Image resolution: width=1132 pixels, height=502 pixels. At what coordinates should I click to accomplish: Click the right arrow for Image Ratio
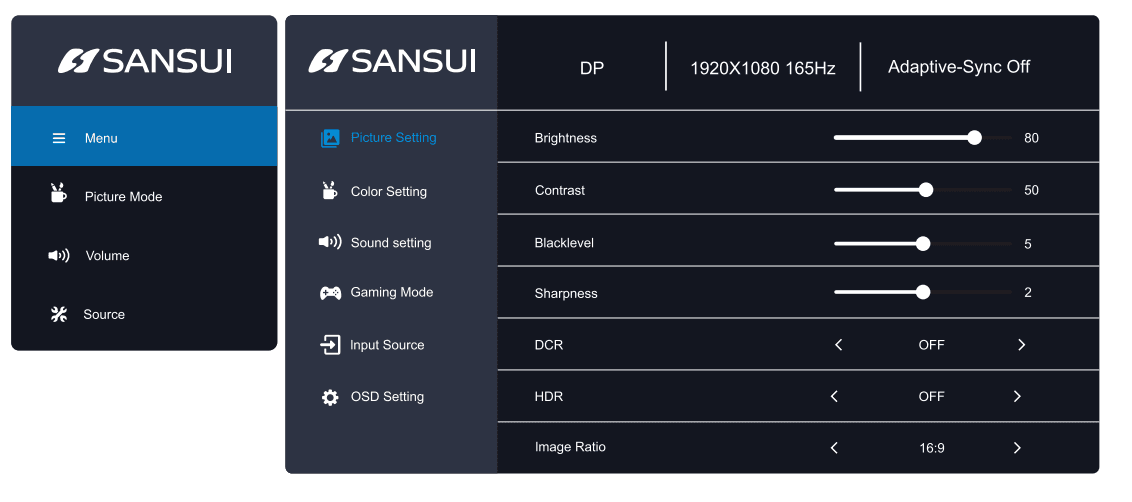pos(1017,448)
